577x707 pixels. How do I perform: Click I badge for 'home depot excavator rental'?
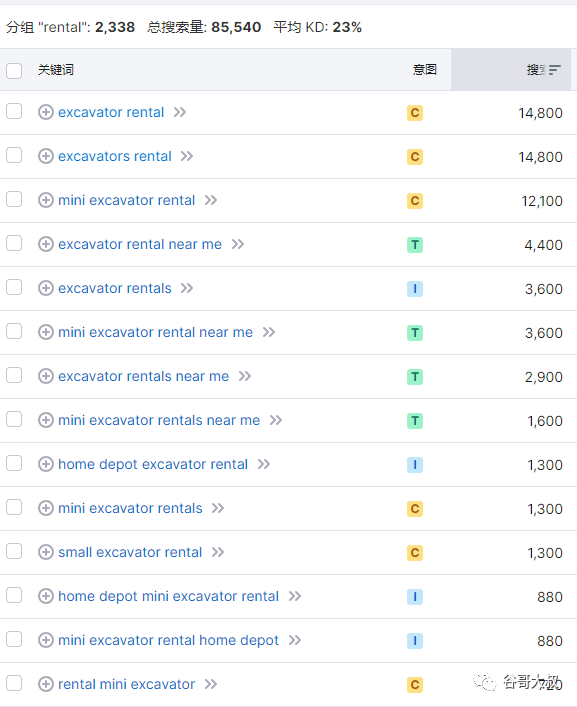tap(415, 464)
